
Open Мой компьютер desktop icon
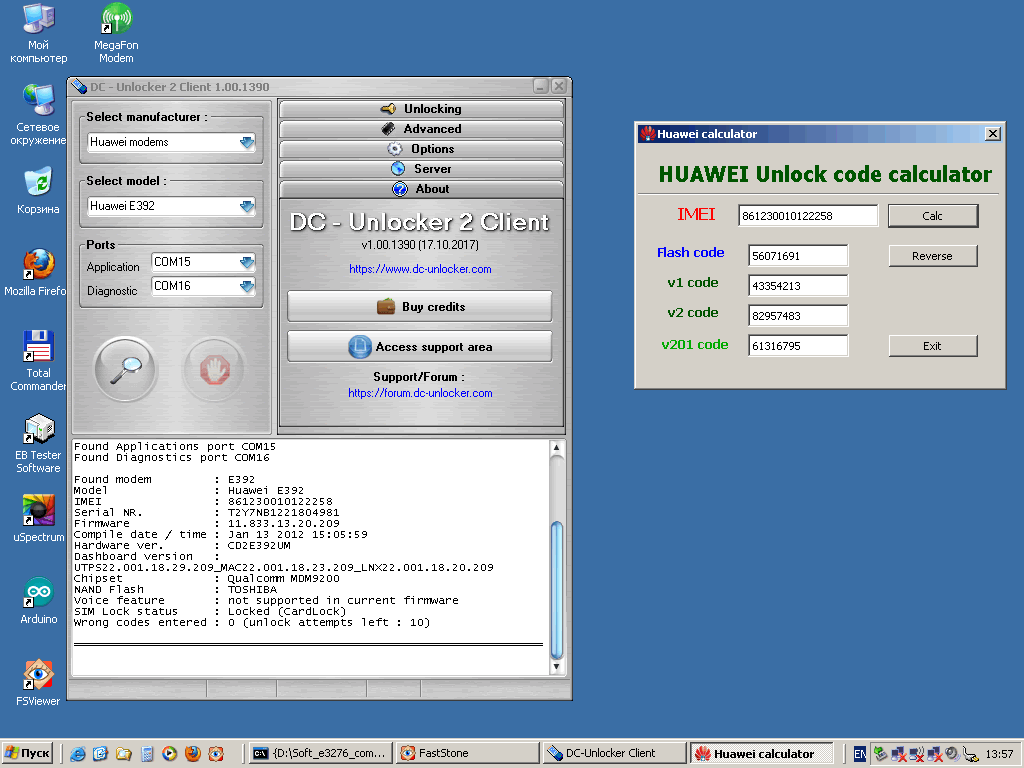[38, 33]
